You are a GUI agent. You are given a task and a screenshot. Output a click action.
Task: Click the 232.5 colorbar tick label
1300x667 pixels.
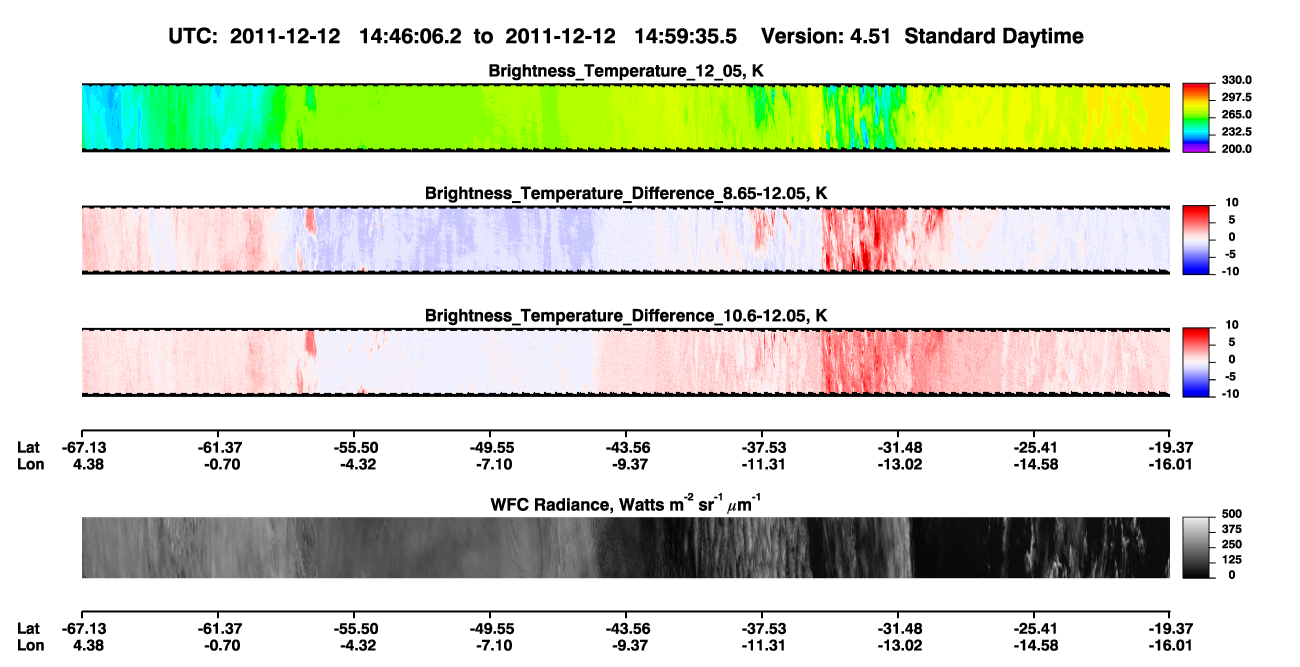pyautogui.click(x=1238, y=131)
